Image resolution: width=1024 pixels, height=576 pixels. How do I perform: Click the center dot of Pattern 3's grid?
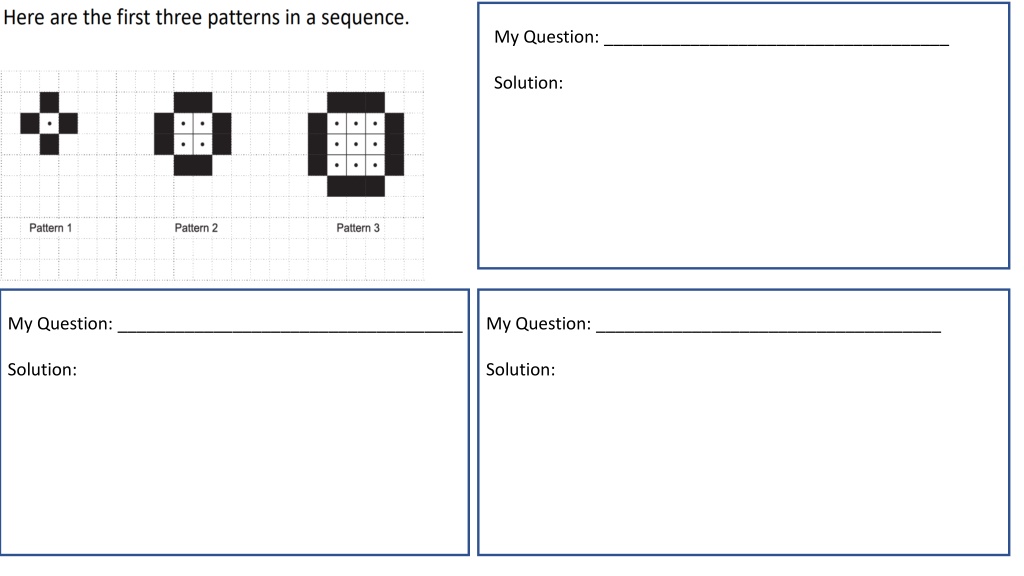tap(356, 144)
